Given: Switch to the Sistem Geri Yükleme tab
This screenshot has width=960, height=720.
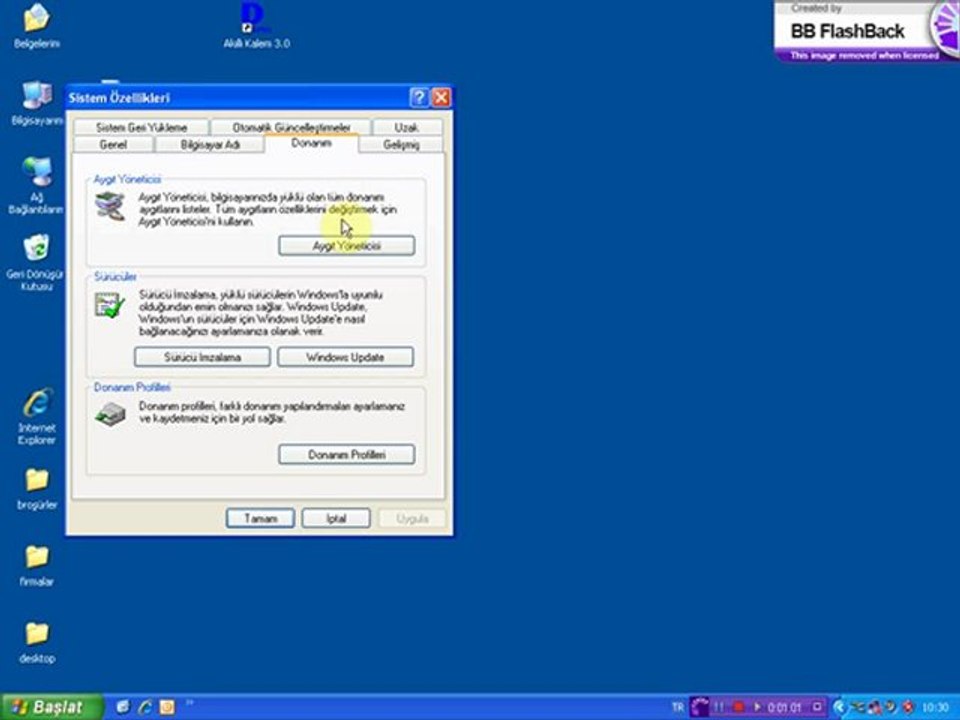Looking at the screenshot, I should [x=141, y=127].
